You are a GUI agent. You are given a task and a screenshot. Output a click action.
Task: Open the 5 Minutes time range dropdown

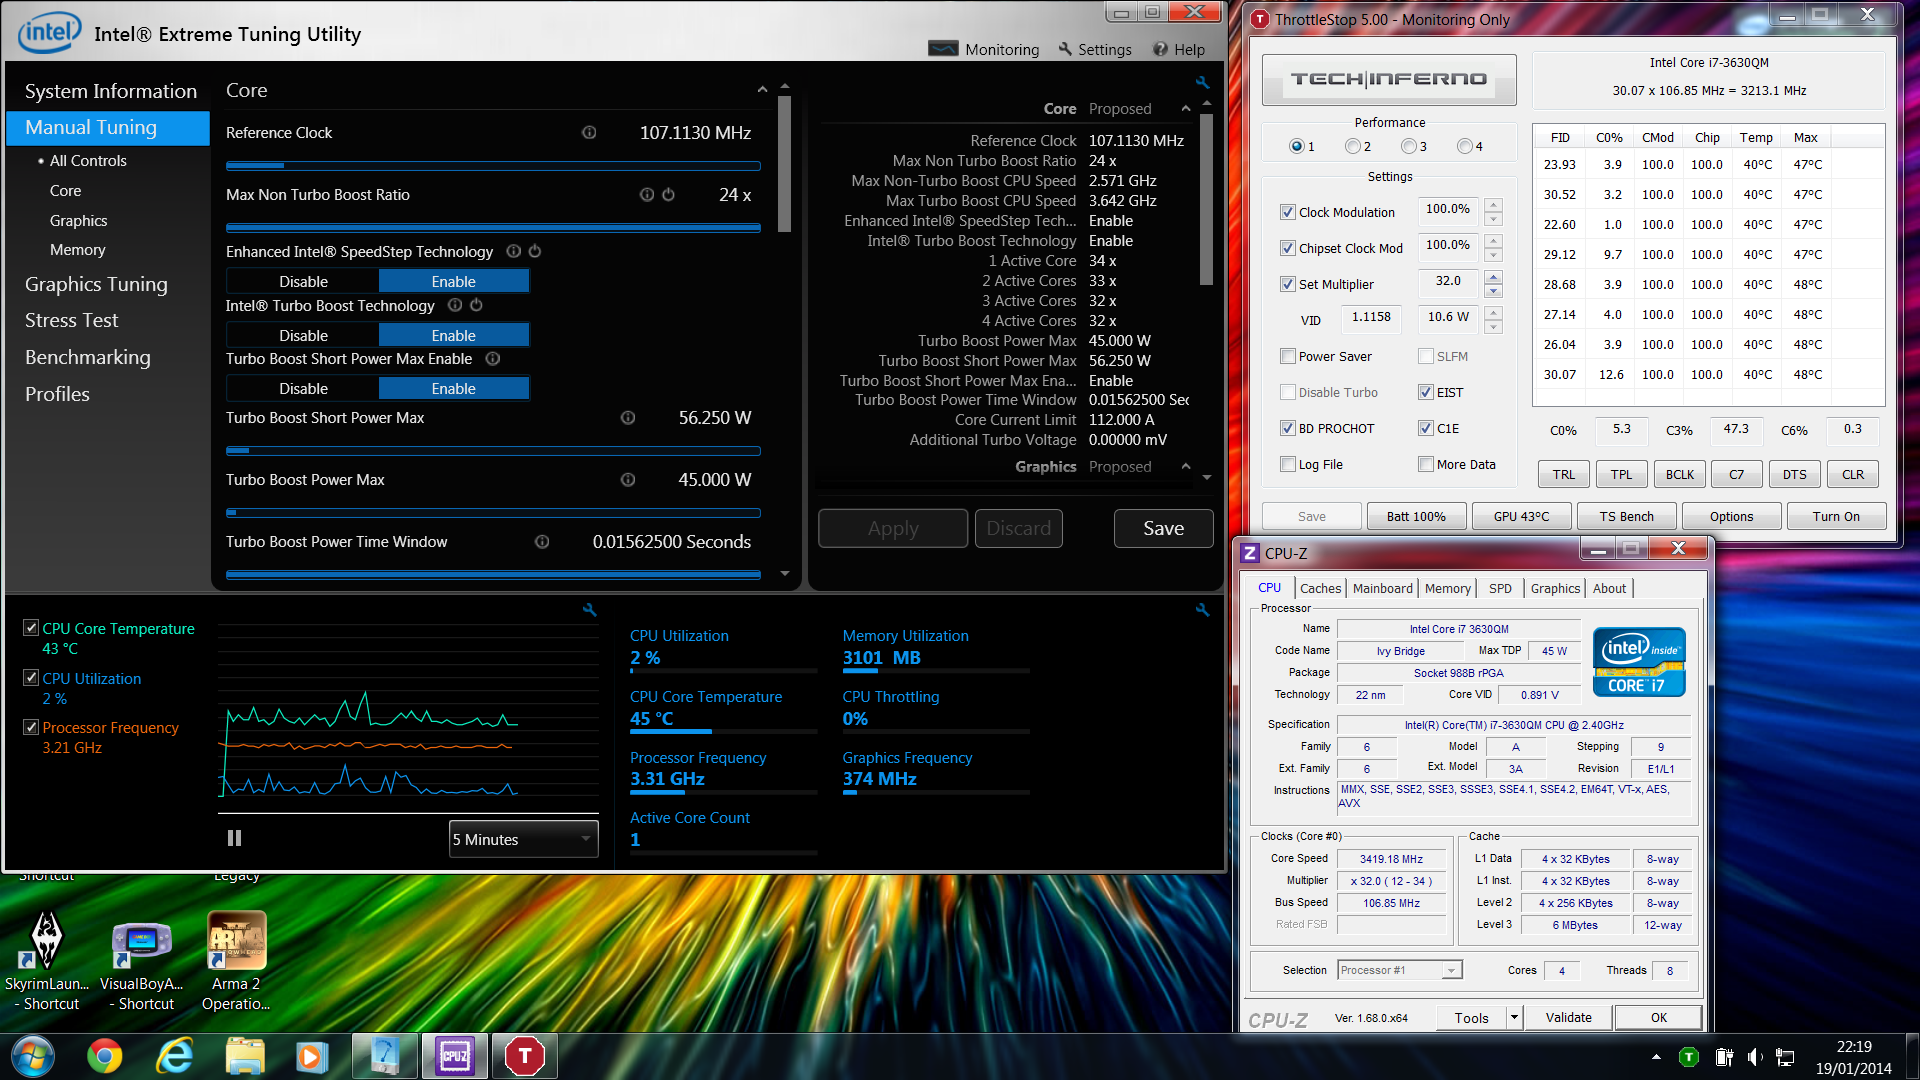click(524, 839)
